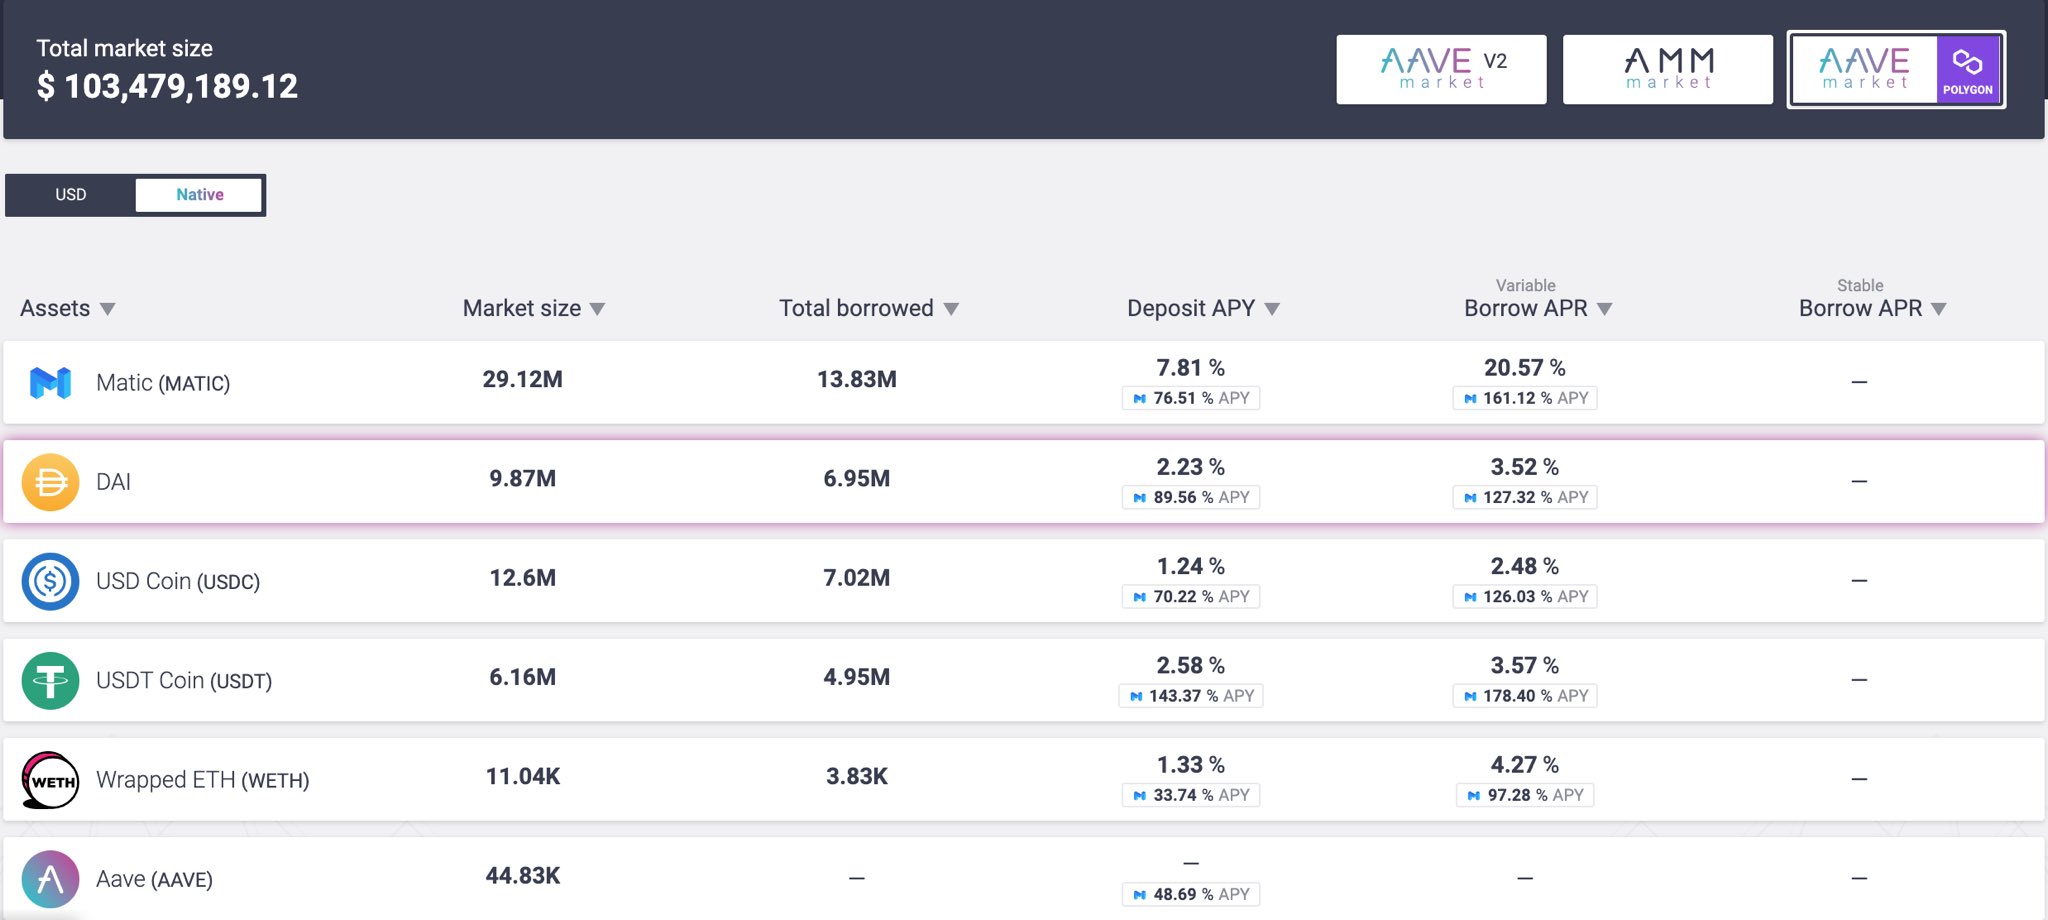Click Matic reward icon beside 161.12 % APY
Image resolution: width=2048 pixels, height=920 pixels.
pos(1470,398)
